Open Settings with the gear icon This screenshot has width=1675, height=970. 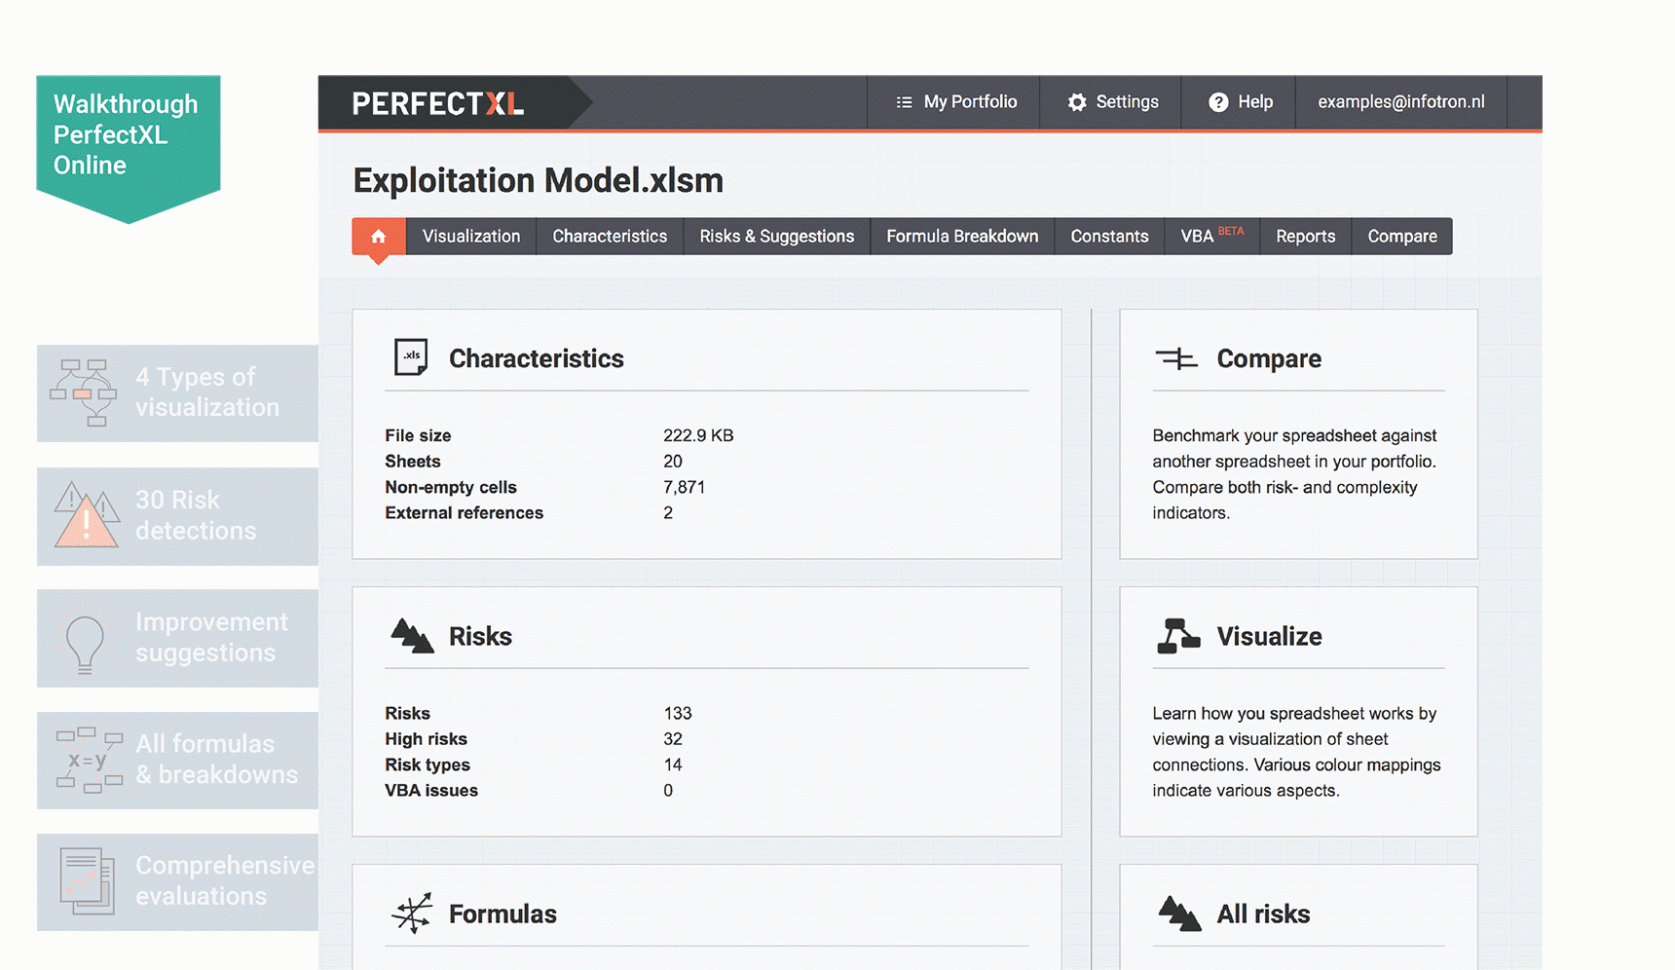click(x=1077, y=102)
